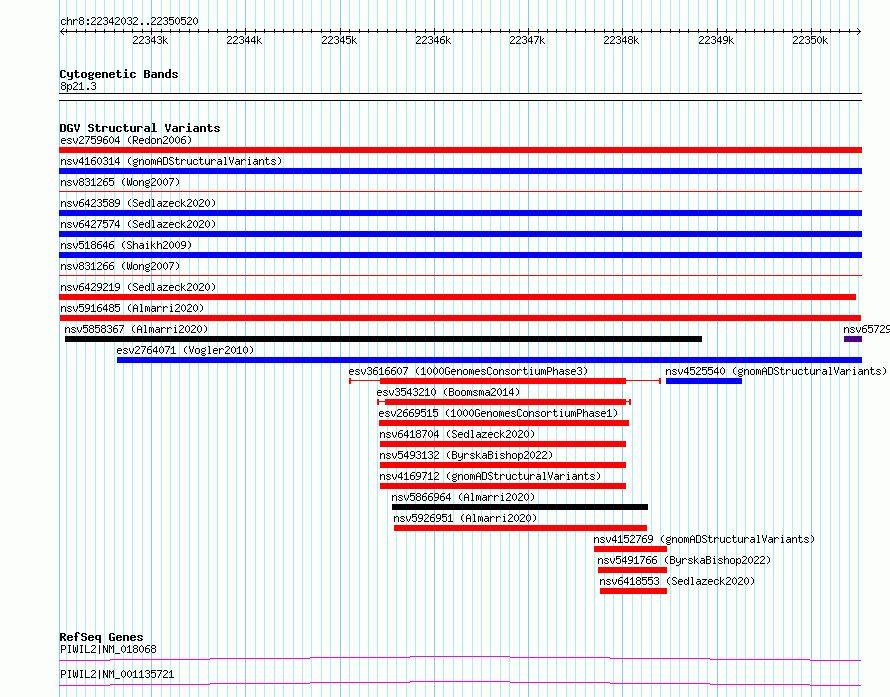Open nsv5916485 (Almarri2020) variant
890x697 pixels.
tap(132, 308)
